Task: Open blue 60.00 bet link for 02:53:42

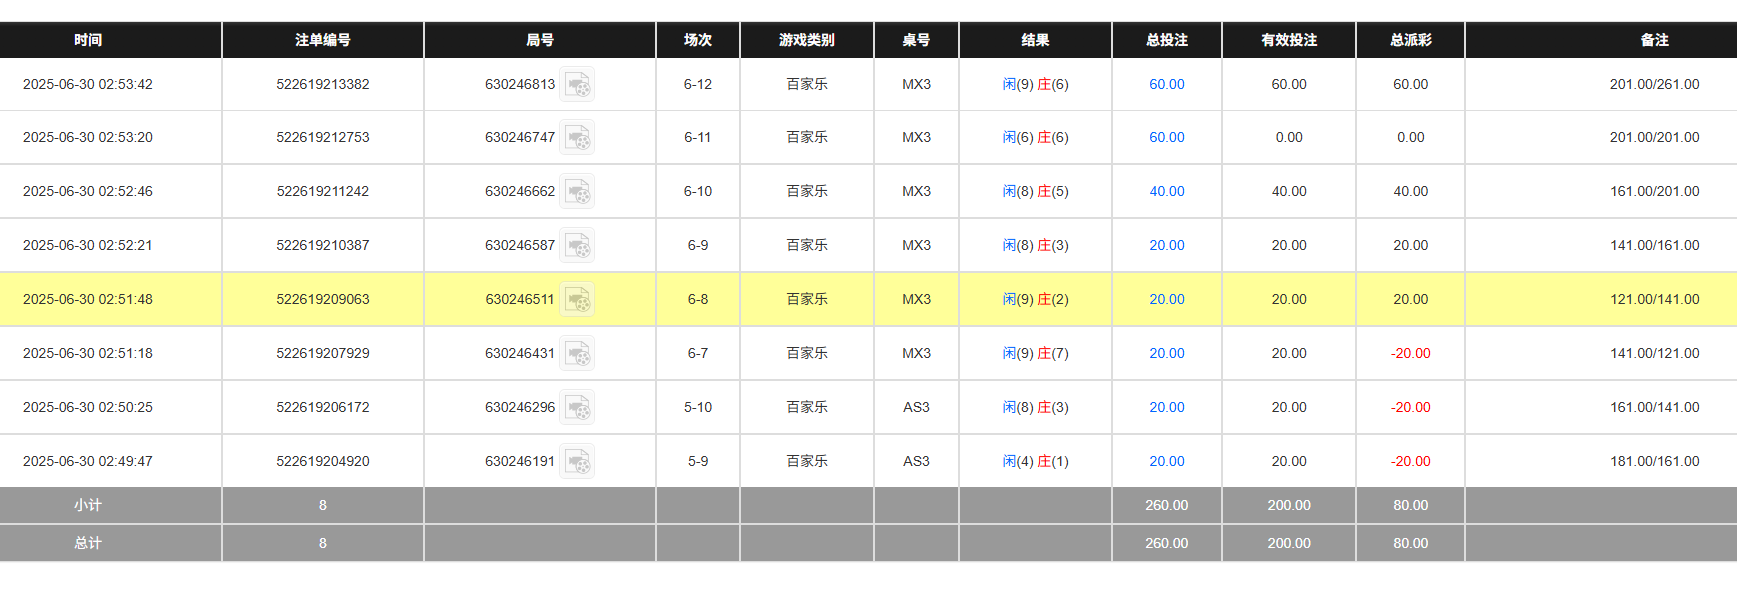Action: 1166,85
